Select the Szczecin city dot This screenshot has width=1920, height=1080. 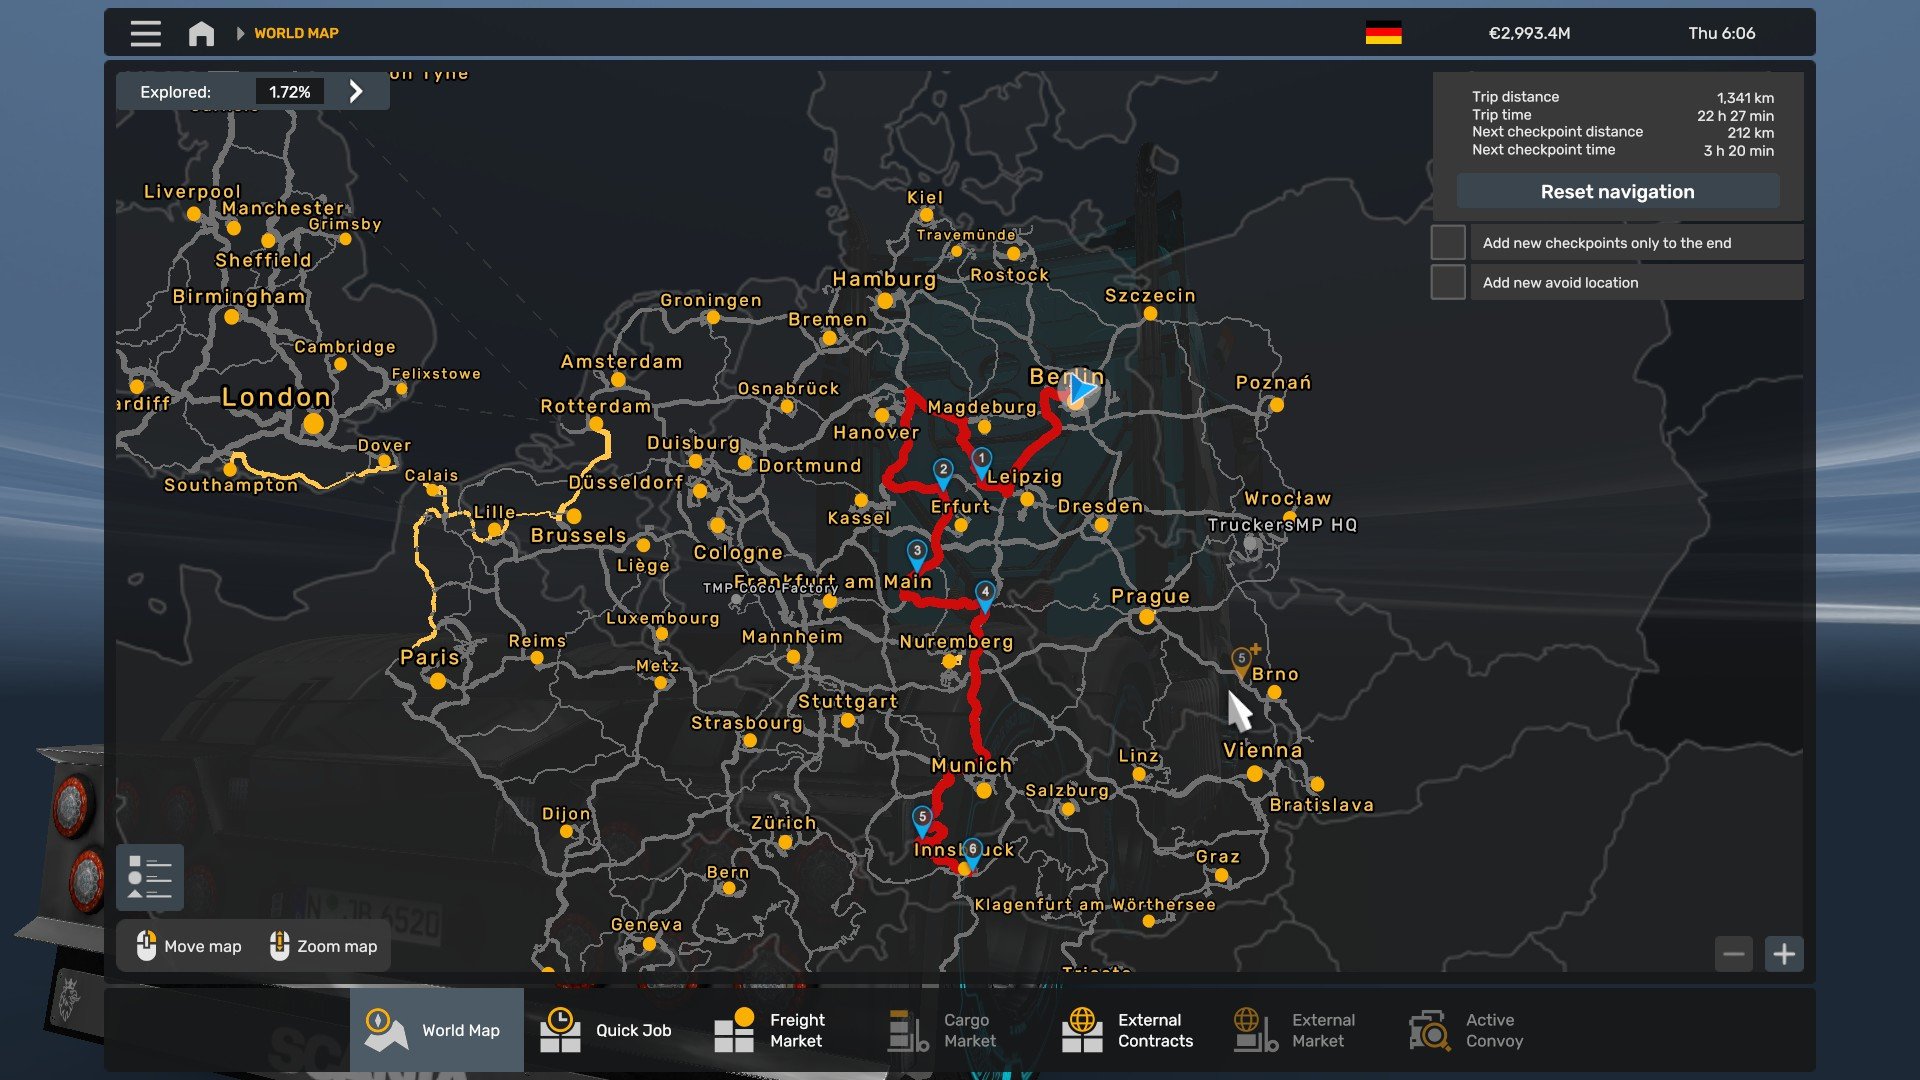pos(1150,314)
